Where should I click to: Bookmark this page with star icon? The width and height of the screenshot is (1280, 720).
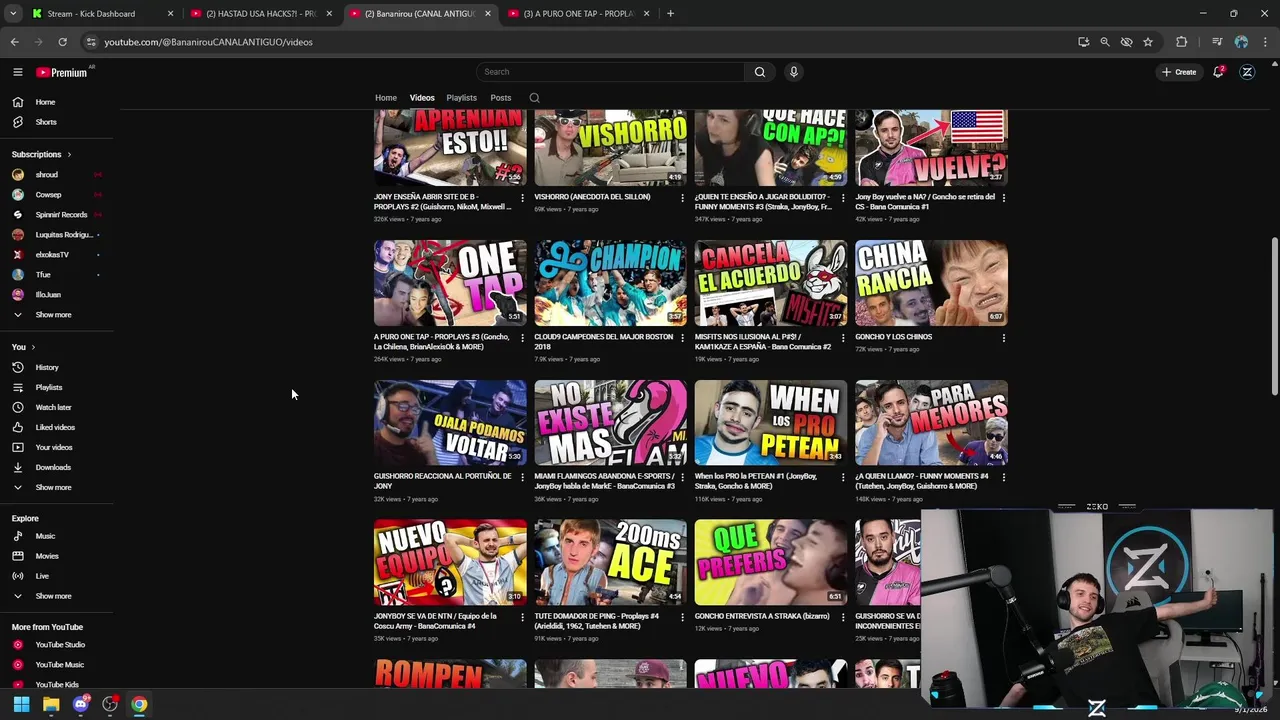(x=1148, y=42)
